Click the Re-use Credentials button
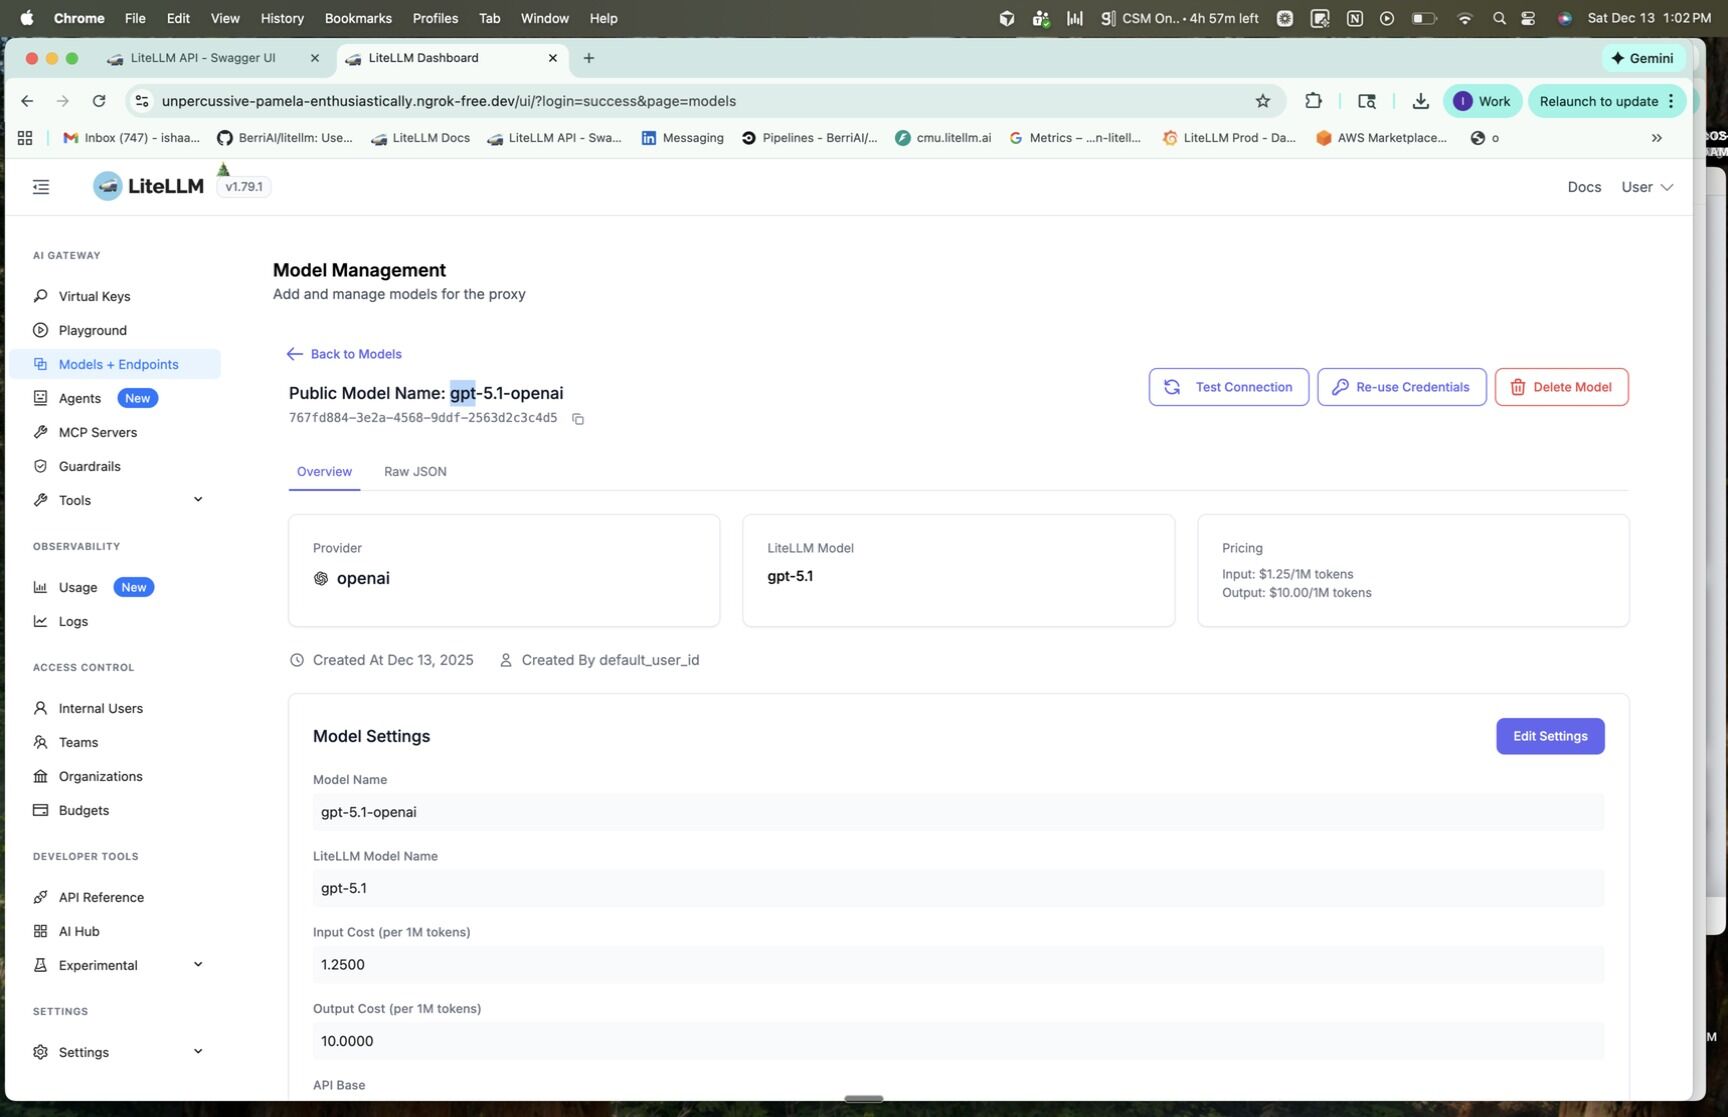 [1402, 387]
